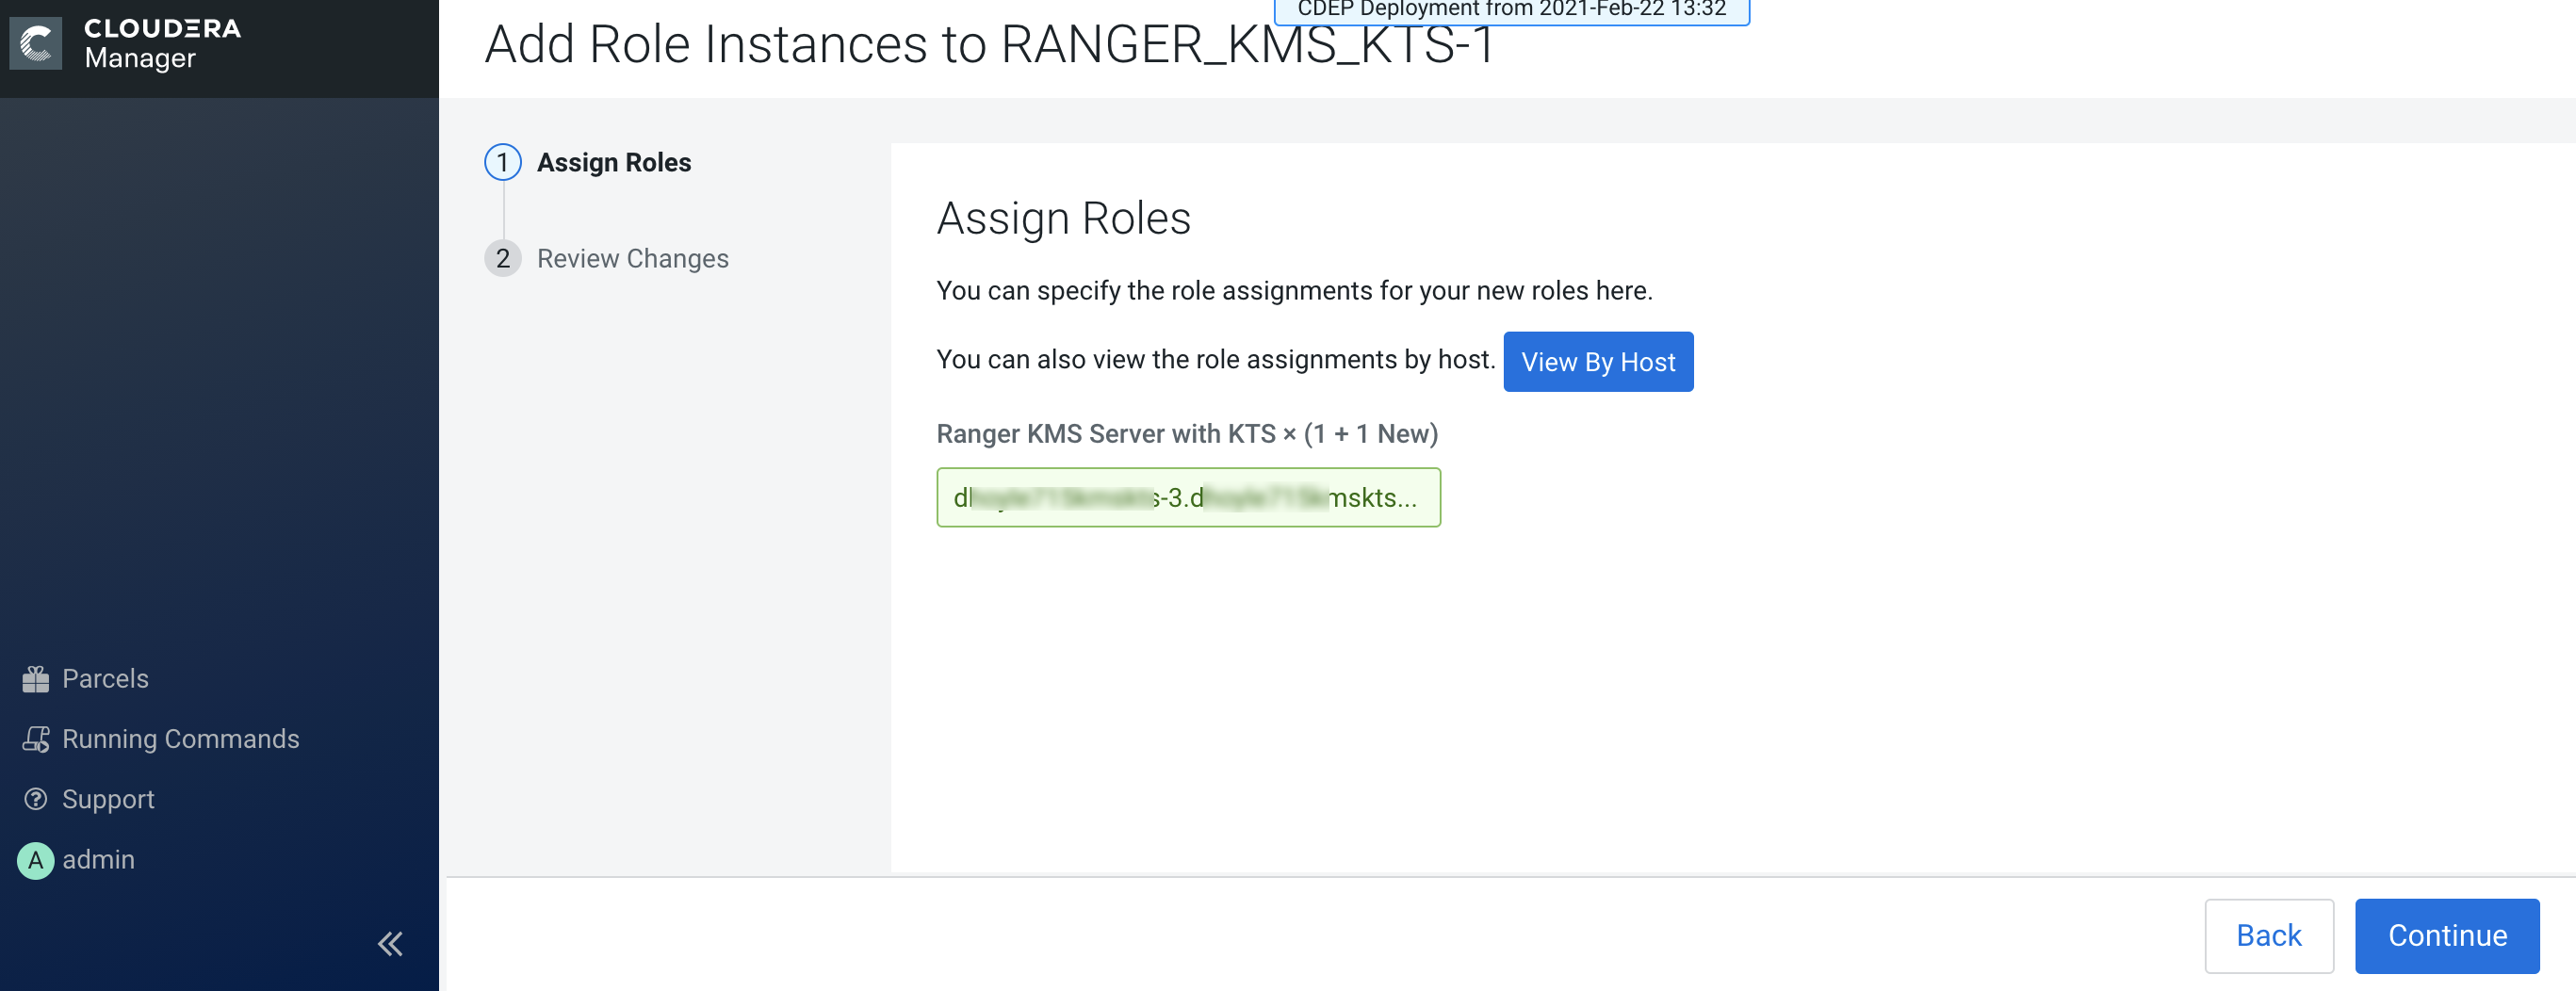The image size is (2576, 991).
Task: Open Parcels from the sidebar
Action: [105, 679]
